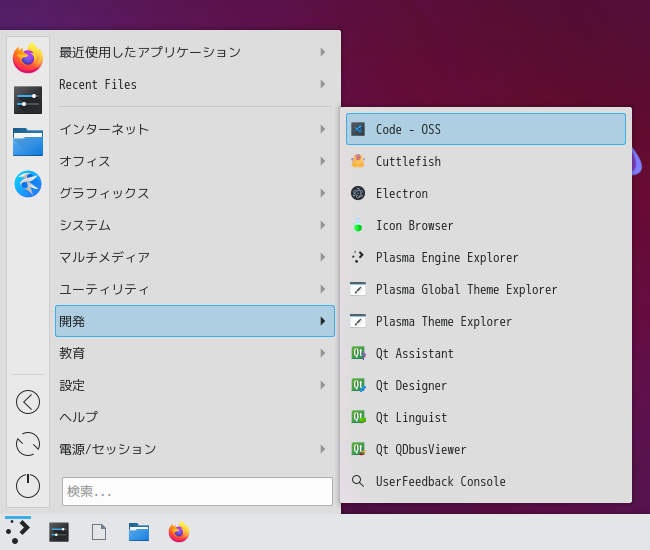Launch Qt Designer from the submenu
The image size is (650, 550).
pos(486,385)
